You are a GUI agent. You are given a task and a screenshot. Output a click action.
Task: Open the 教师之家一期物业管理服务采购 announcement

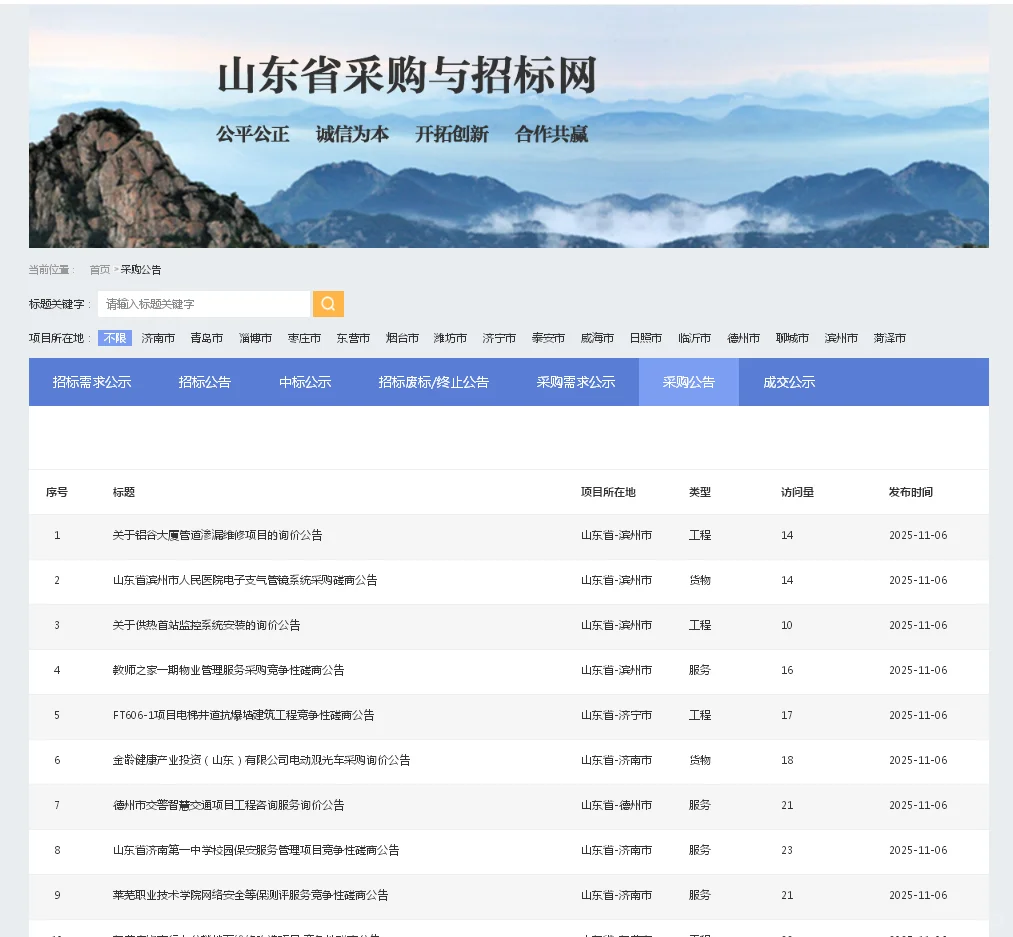point(229,670)
